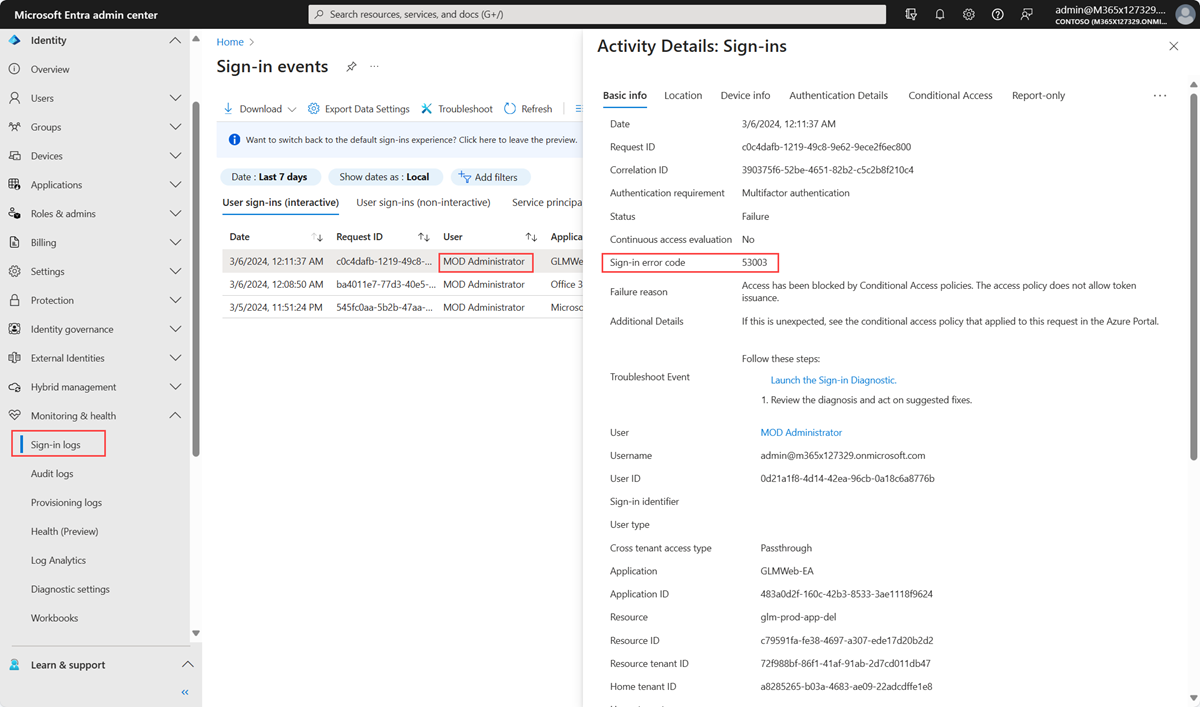Open the more options ellipsis in Activity Details
The image size is (1200, 707).
point(1159,95)
